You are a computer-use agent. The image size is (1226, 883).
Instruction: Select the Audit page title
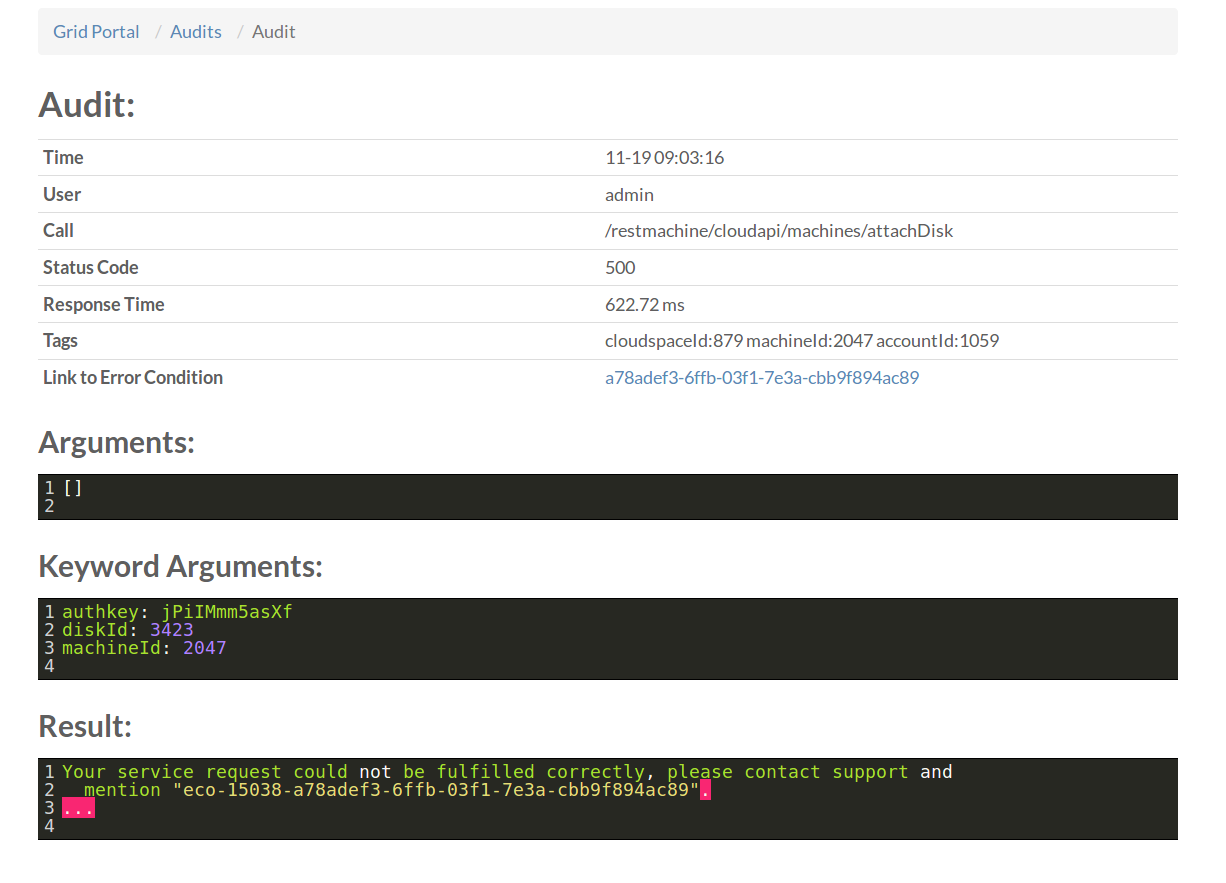(87, 104)
